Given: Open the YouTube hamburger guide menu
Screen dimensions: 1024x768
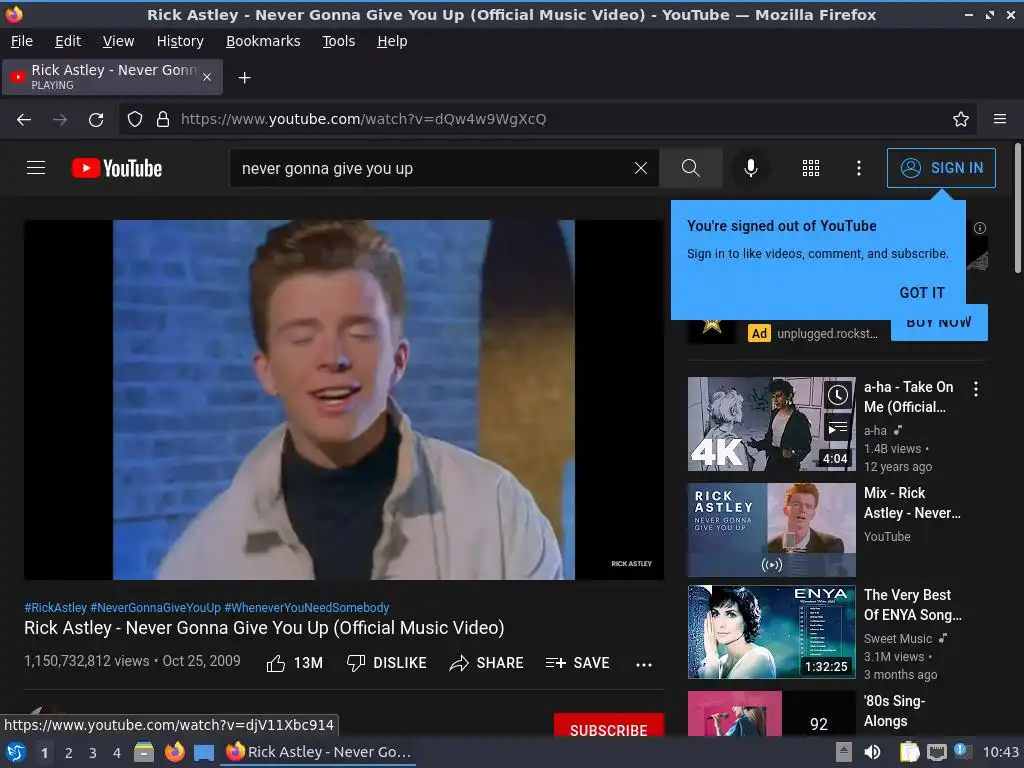Looking at the screenshot, I should pyautogui.click(x=36, y=168).
